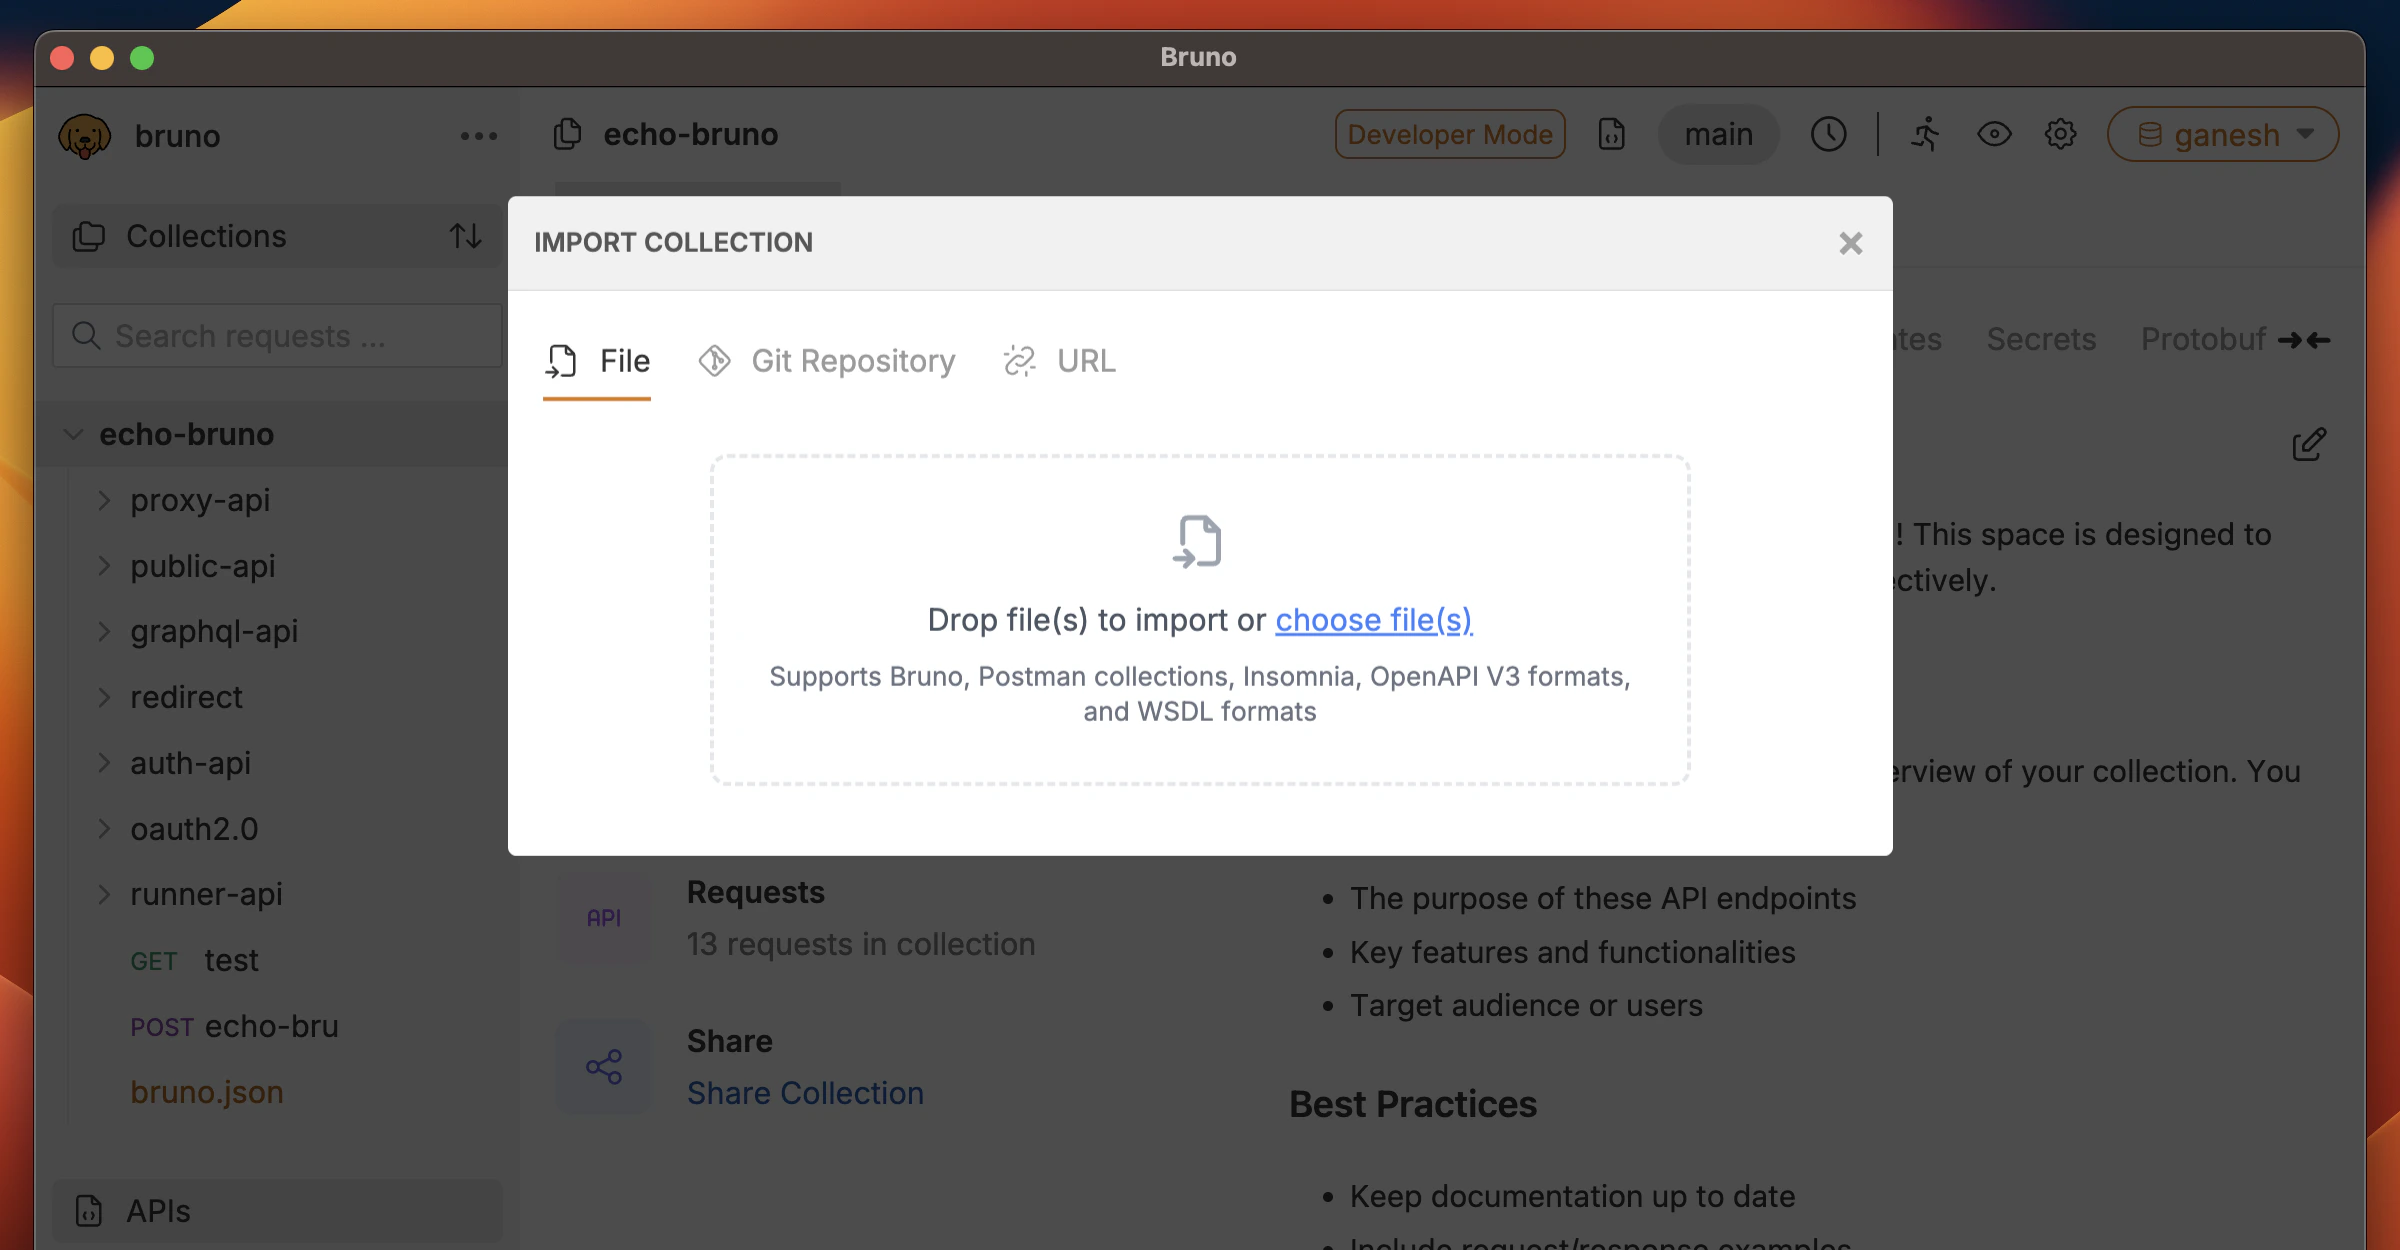This screenshot has height=1250, width=2400.
Task: Open the code generator file icon near main
Action: coord(1611,134)
